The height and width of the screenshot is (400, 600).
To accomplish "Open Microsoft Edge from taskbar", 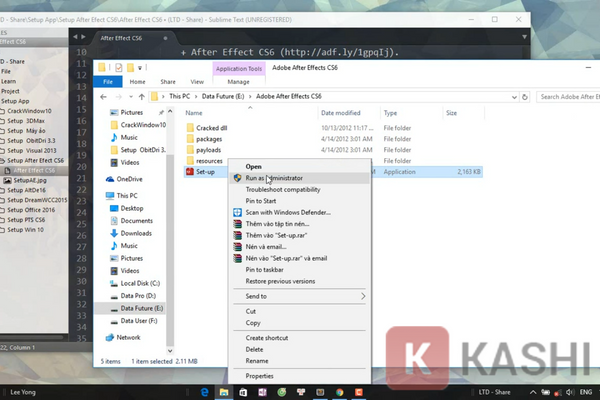I will tap(204, 392).
